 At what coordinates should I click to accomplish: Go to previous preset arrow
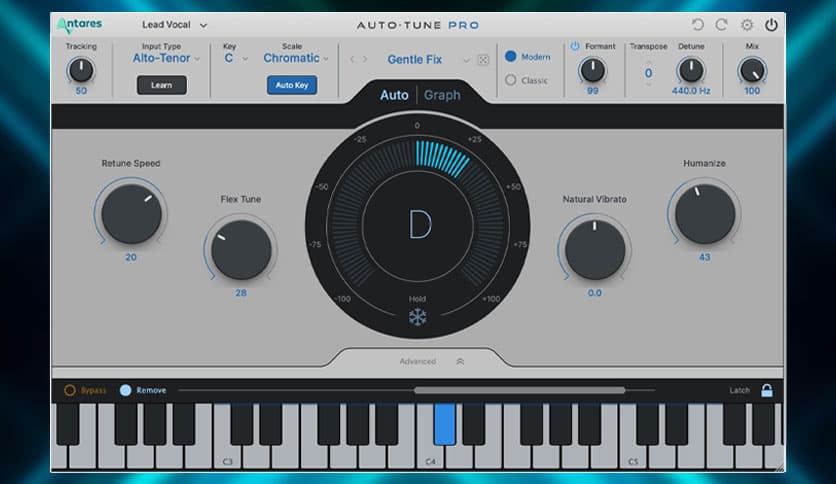coord(352,59)
